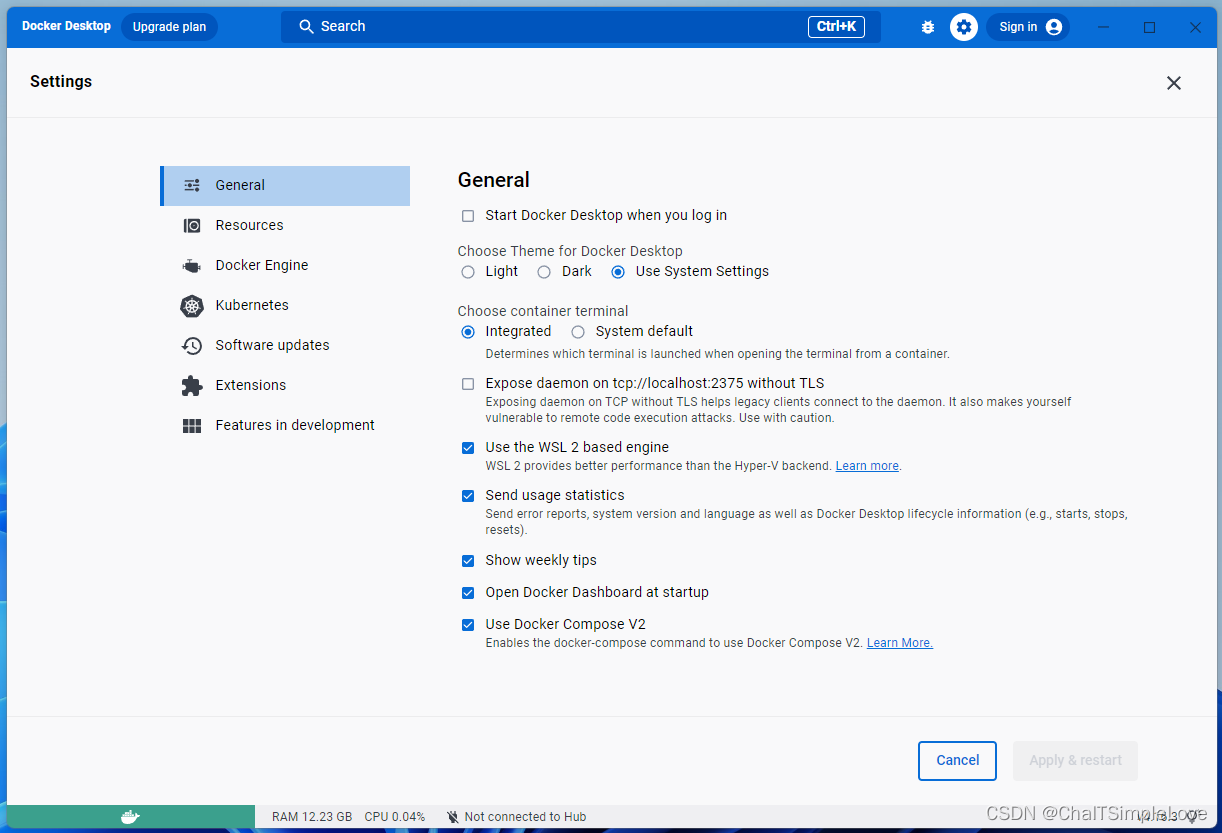1222x833 pixels.
Task: Click the General sliders icon in sidebar
Action: (192, 185)
